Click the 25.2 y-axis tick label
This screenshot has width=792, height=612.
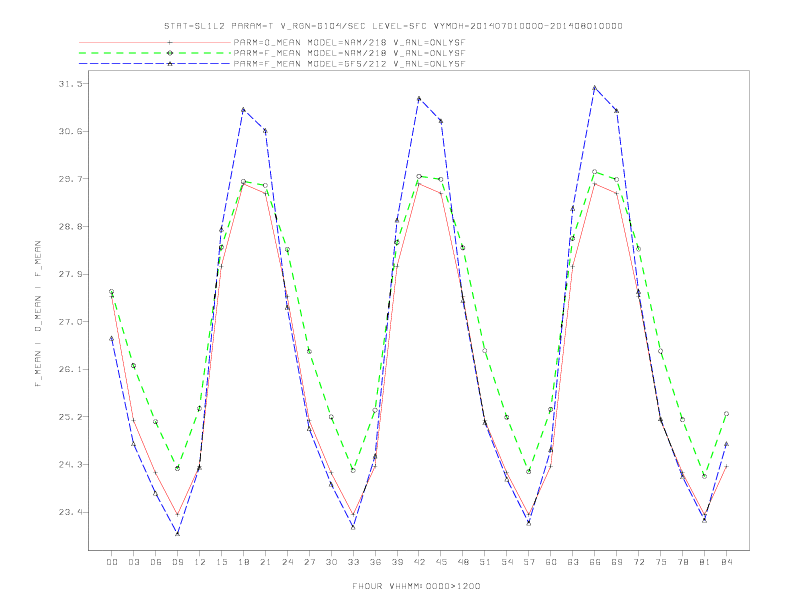pyautogui.click(x=70, y=417)
